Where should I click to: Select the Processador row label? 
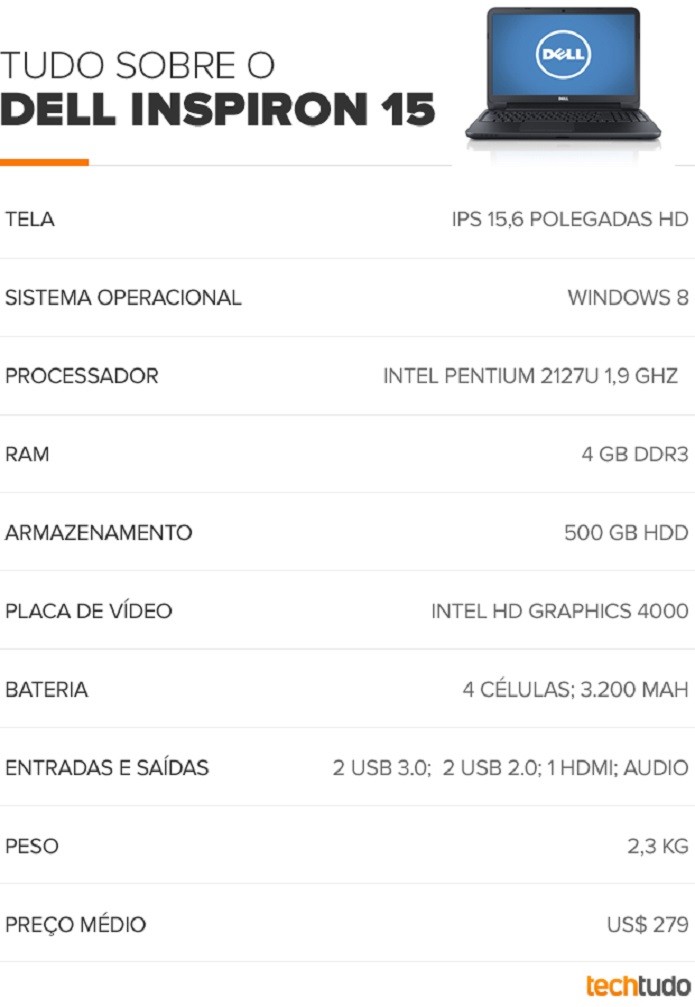[82, 376]
